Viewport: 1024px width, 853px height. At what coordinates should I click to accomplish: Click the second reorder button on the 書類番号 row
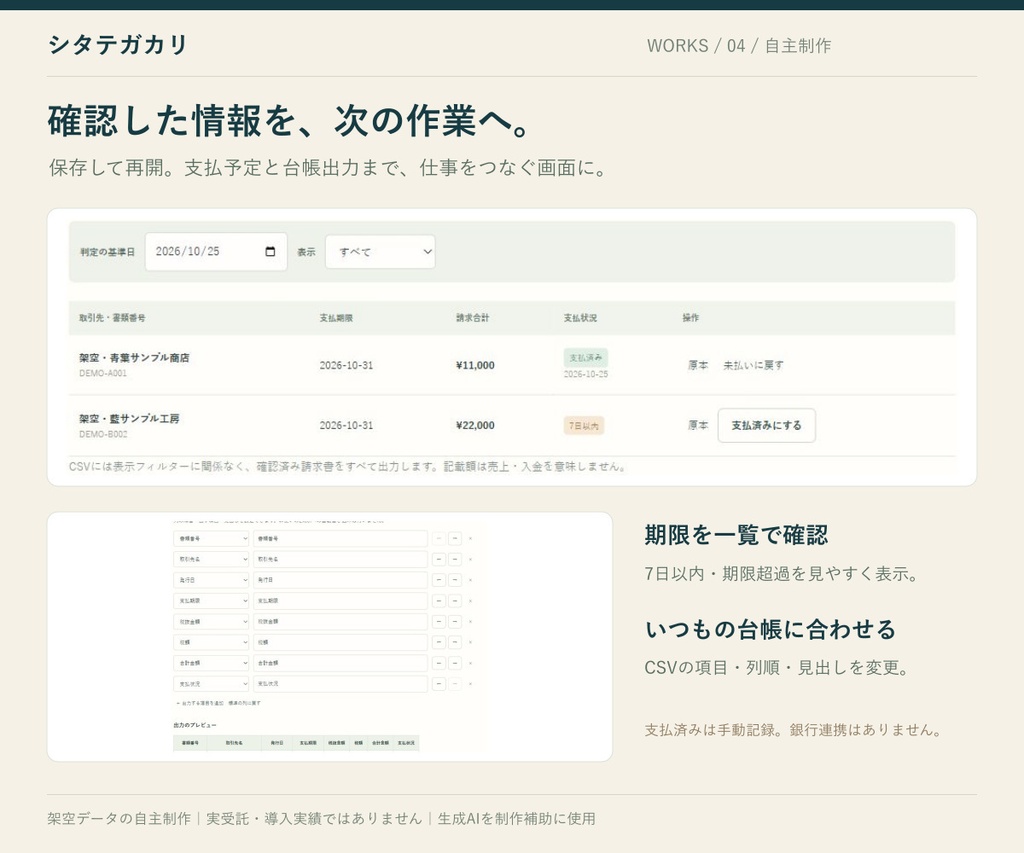tap(455, 539)
